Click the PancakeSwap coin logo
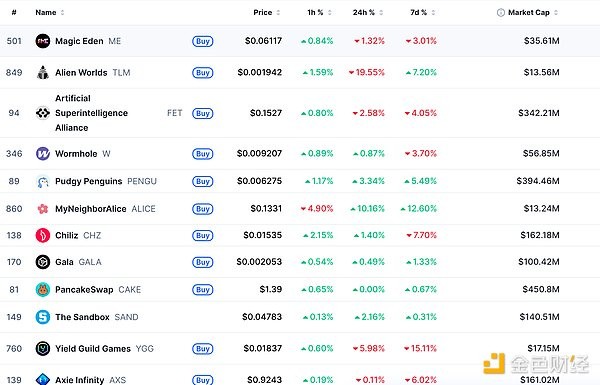 pos(43,290)
